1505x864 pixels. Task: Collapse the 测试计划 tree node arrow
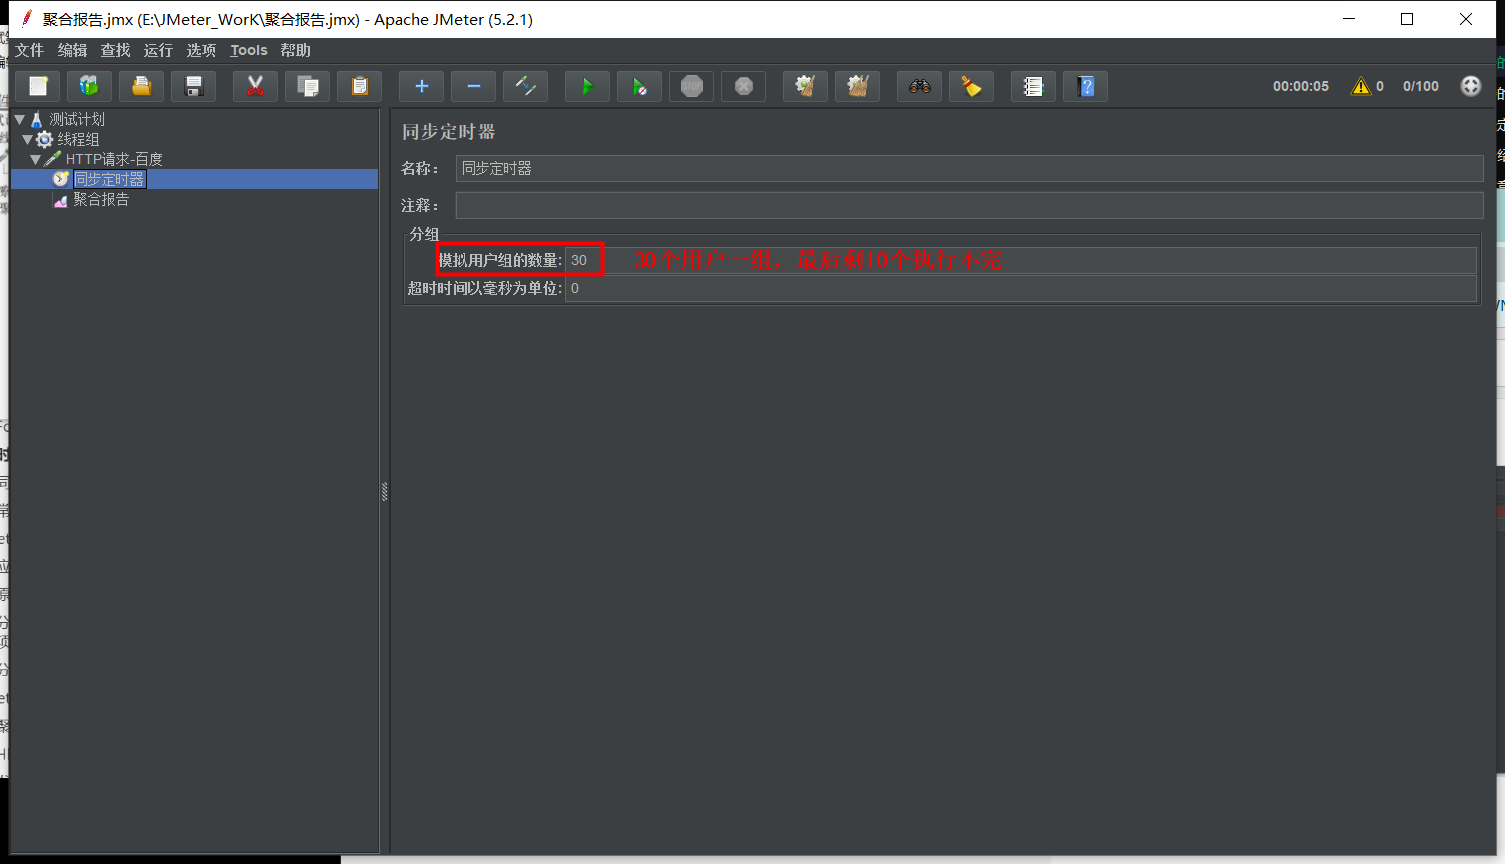(19, 119)
